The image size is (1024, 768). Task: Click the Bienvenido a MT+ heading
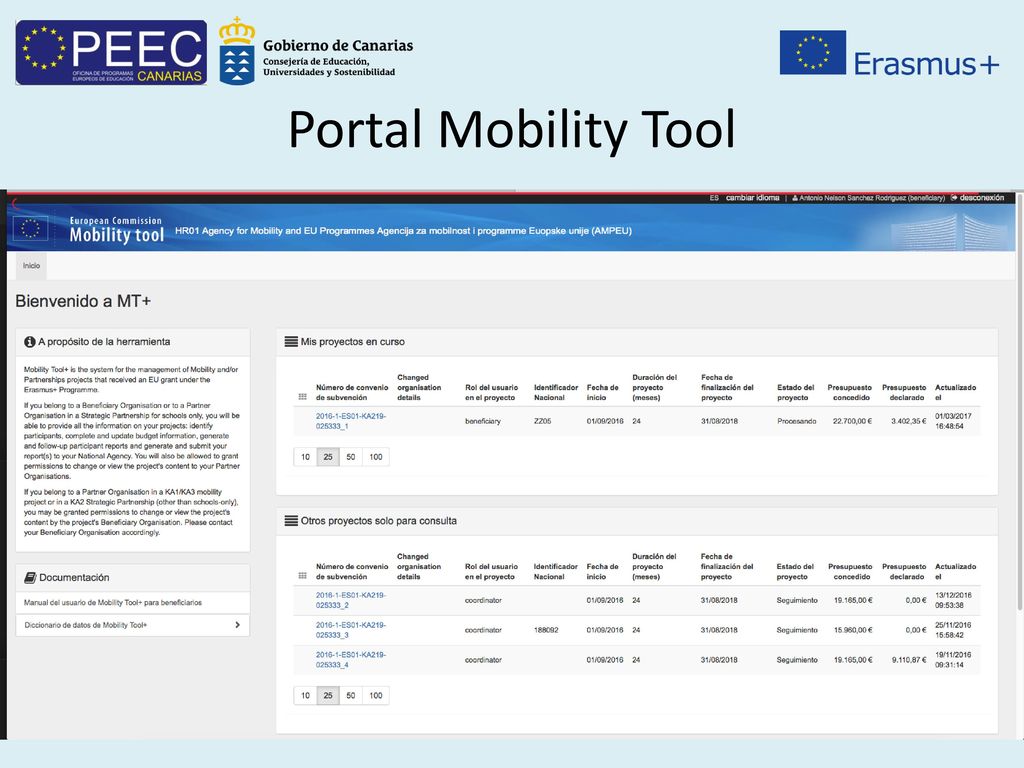(x=83, y=301)
